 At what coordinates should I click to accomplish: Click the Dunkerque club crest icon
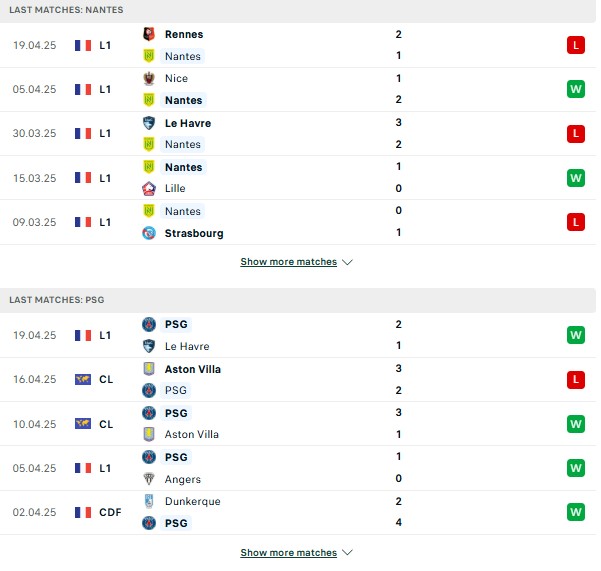pyautogui.click(x=149, y=501)
